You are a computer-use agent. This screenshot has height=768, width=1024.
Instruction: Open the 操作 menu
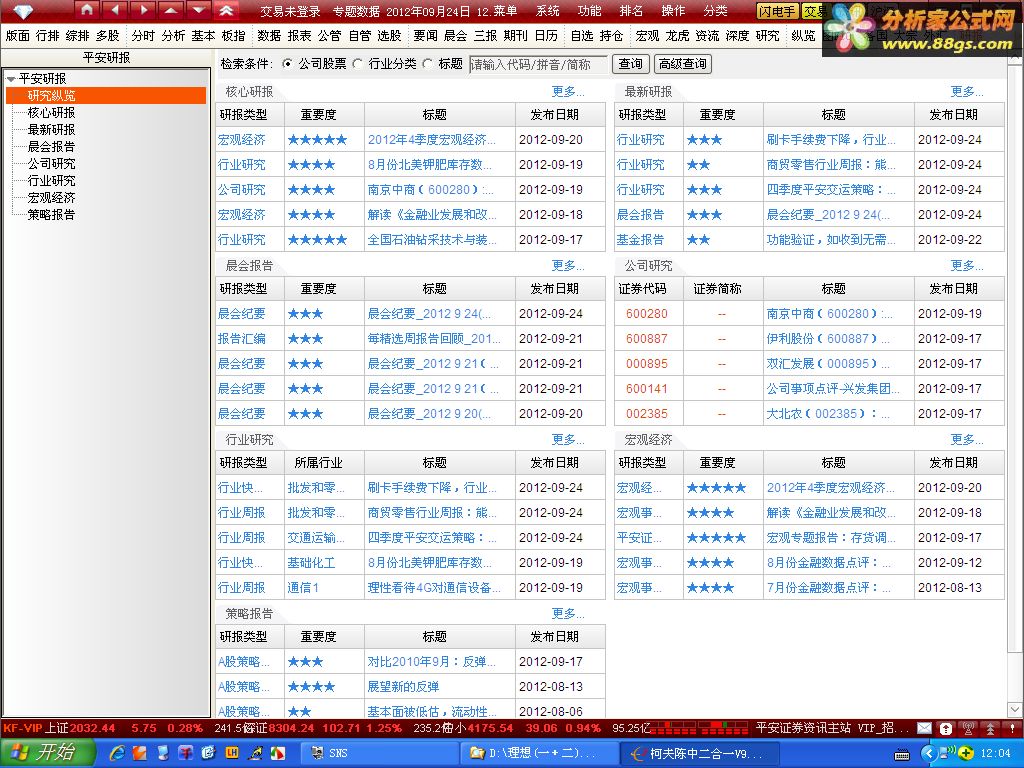click(673, 11)
